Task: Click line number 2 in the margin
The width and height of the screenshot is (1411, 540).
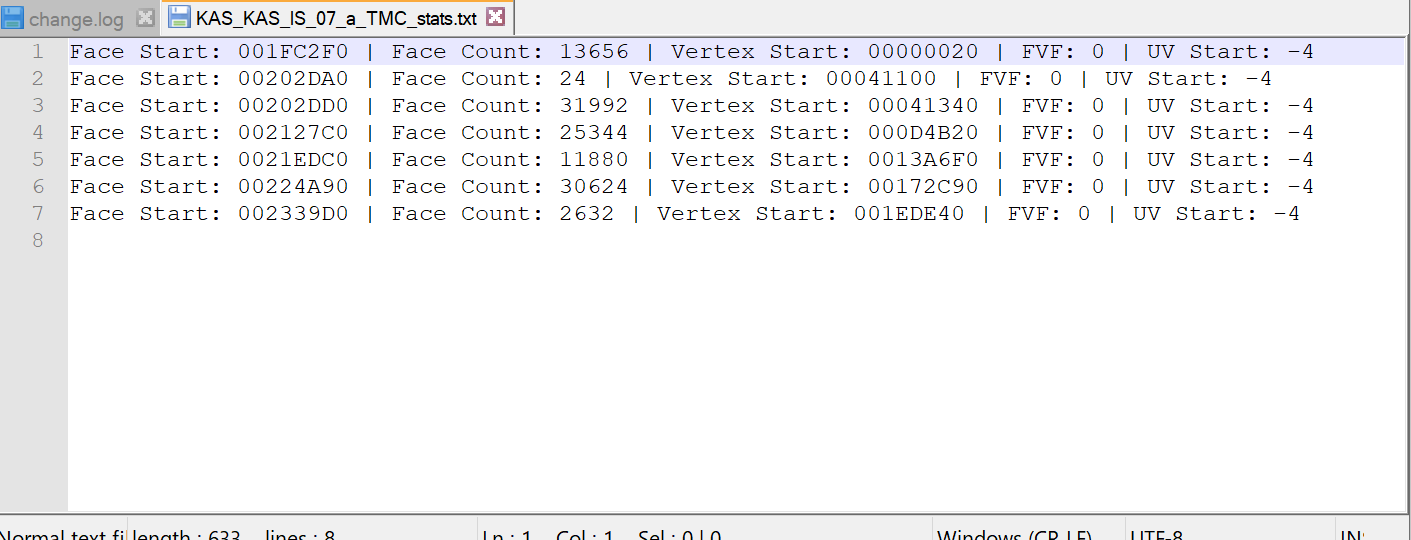Action: (x=37, y=78)
